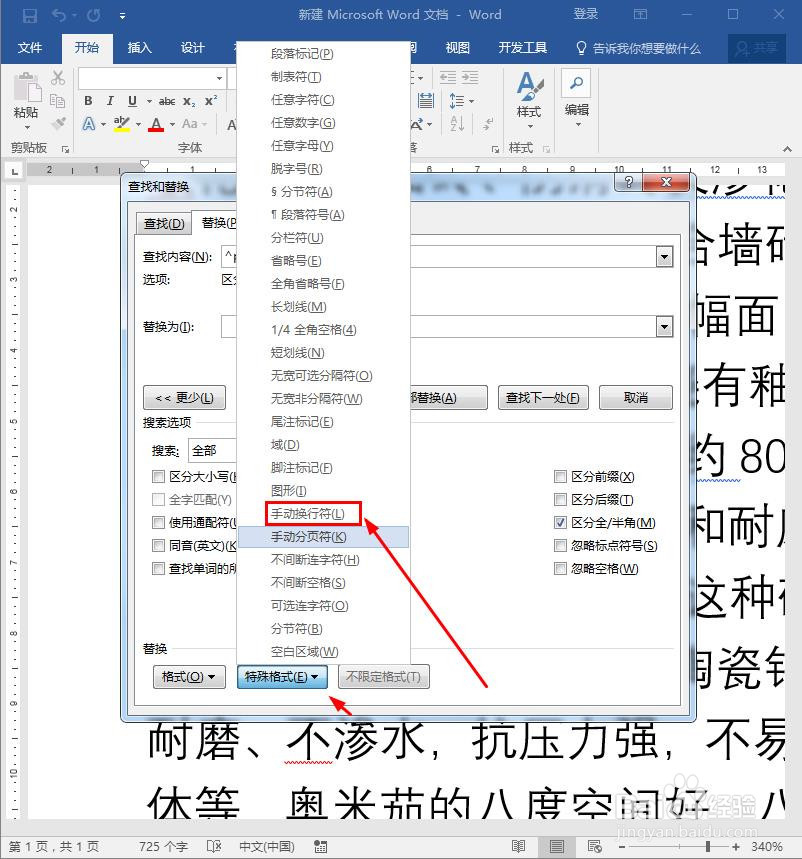Screen dimensions: 802x859
Task: Switch to the 视图 ribbon tab
Action: pyautogui.click(x=457, y=47)
